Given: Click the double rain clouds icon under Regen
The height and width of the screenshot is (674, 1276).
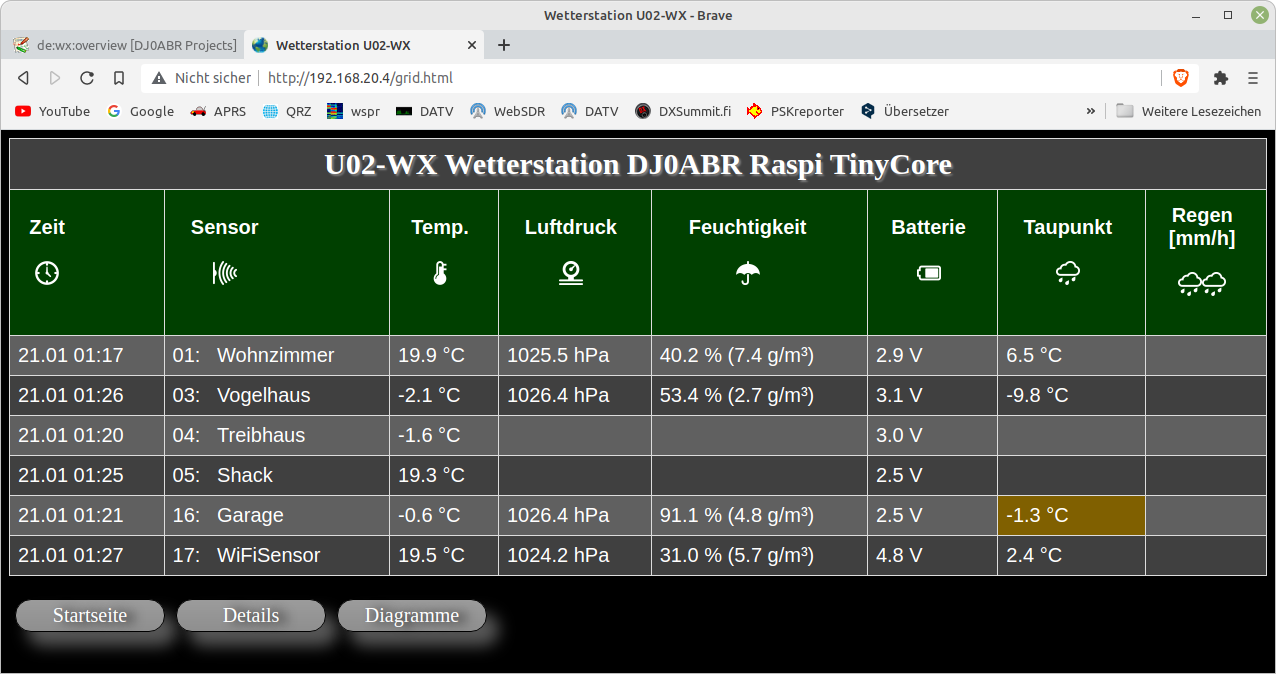Looking at the screenshot, I should coord(1202,284).
